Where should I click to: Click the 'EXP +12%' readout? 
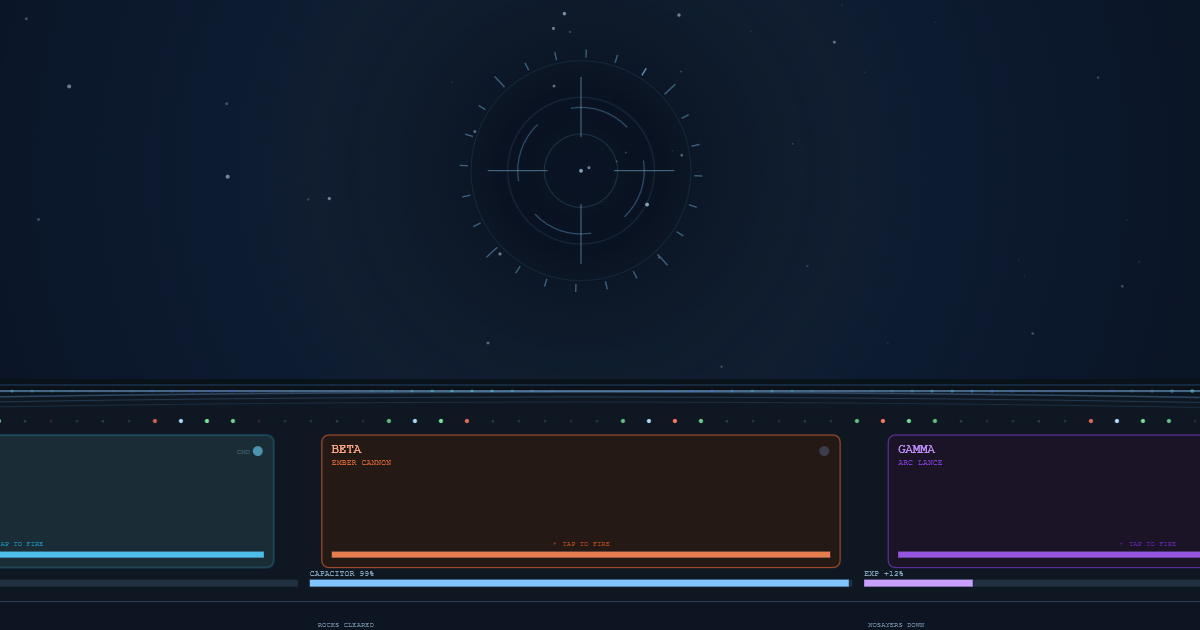pos(884,574)
